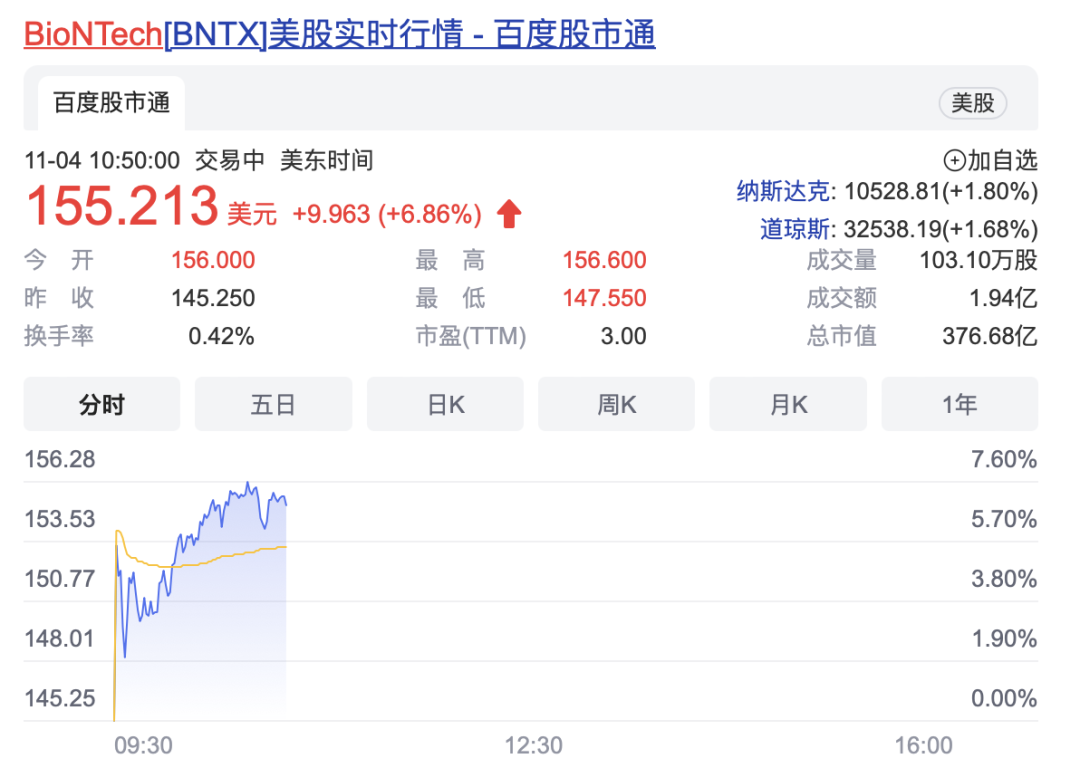Image resolution: width=1080 pixels, height=768 pixels.
Task: Click the 12:30 time axis label
Action: click(x=533, y=745)
